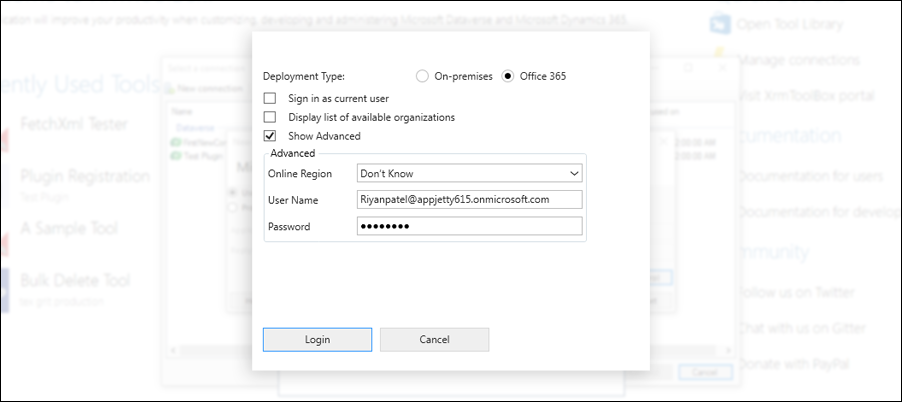Viewport: 902px width, 402px height.
Task: Select On-premises deployment type
Action: [x=422, y=76]
